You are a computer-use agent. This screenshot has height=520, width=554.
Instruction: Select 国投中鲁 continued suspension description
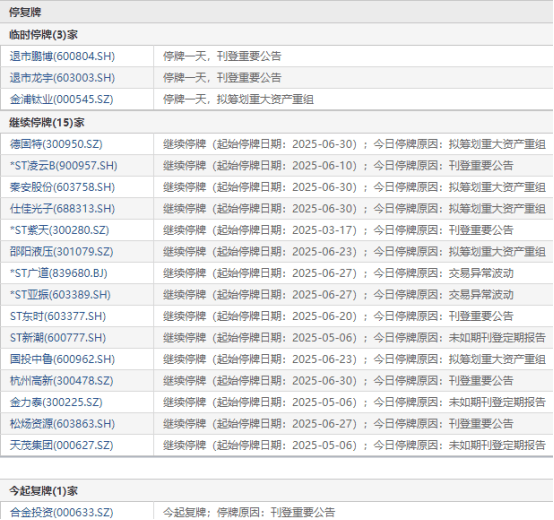tap(354, 360)
